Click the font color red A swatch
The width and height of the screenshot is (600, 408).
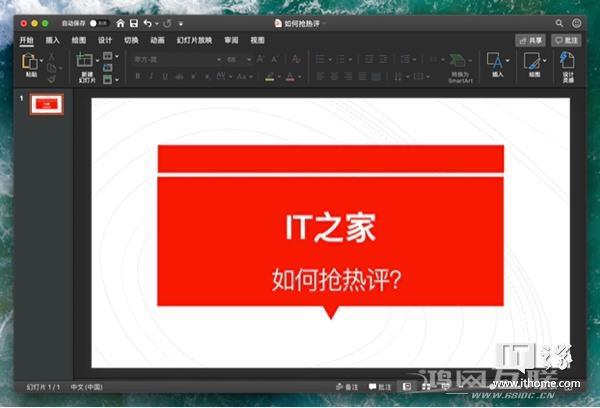click(x=290, y=77)
